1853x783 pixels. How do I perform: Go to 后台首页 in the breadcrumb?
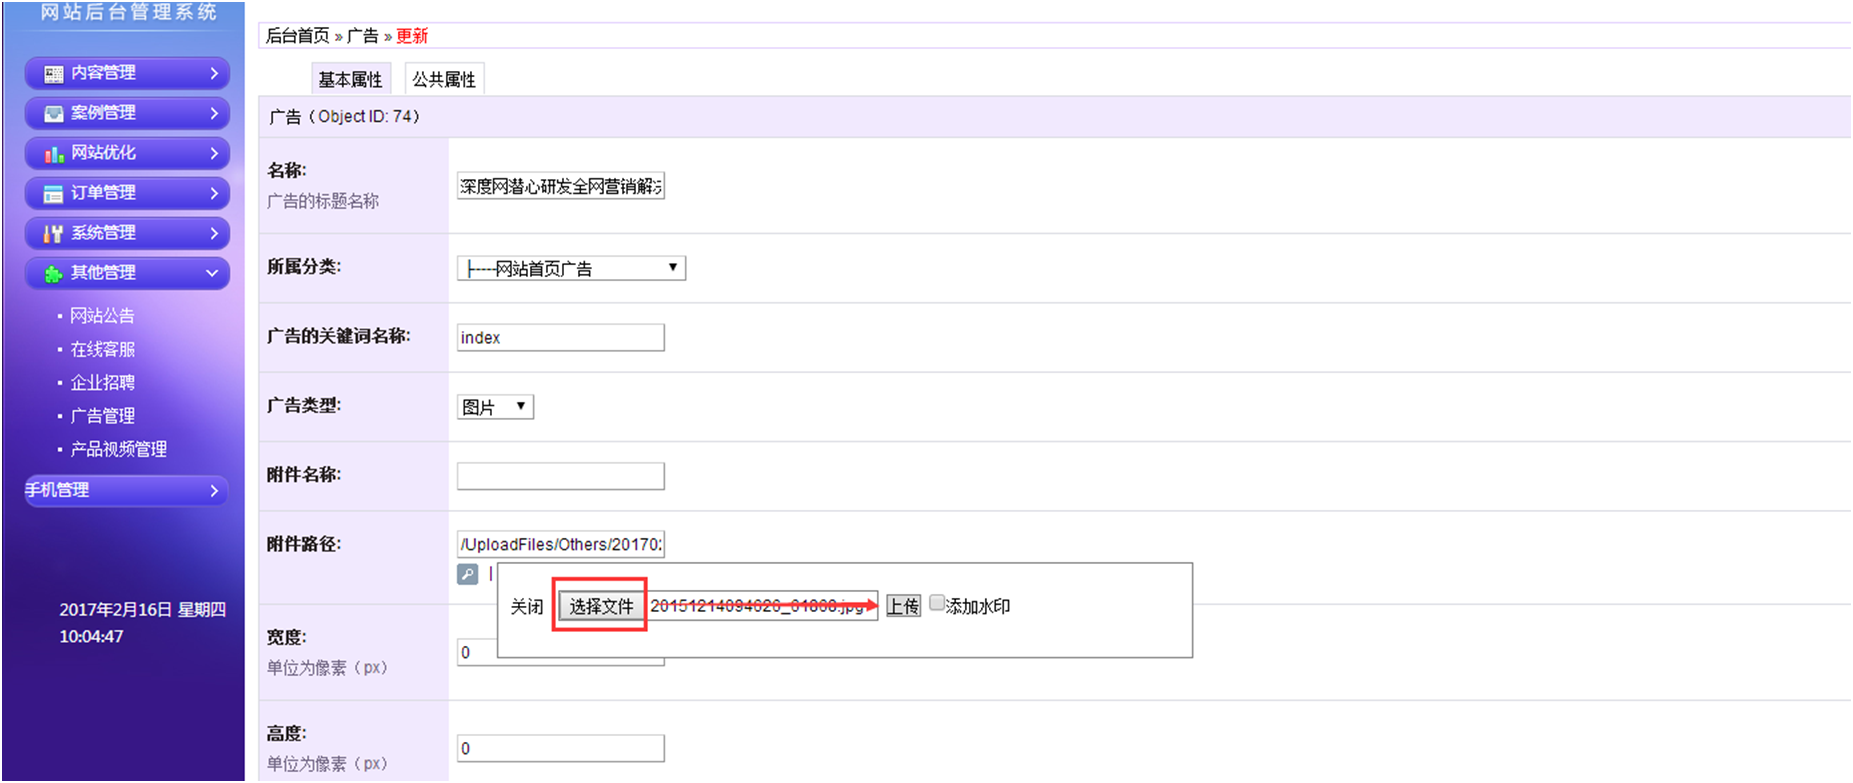pyautogui.click(x=297, y=36)
